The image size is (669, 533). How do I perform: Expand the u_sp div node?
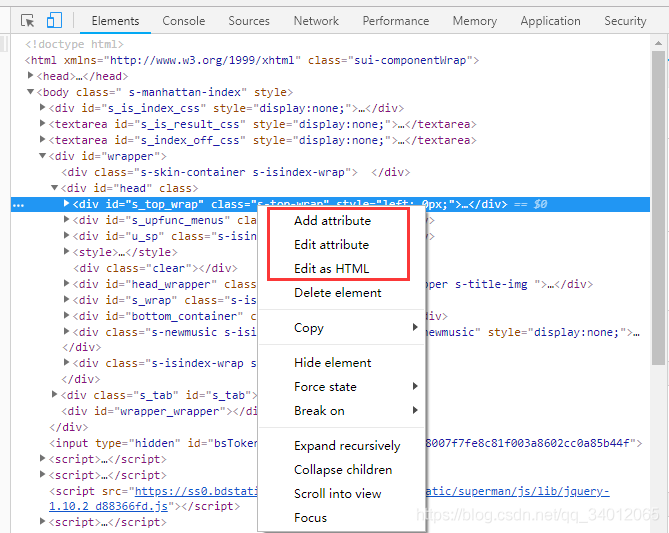pyautogui.click(x=66, y=236)
